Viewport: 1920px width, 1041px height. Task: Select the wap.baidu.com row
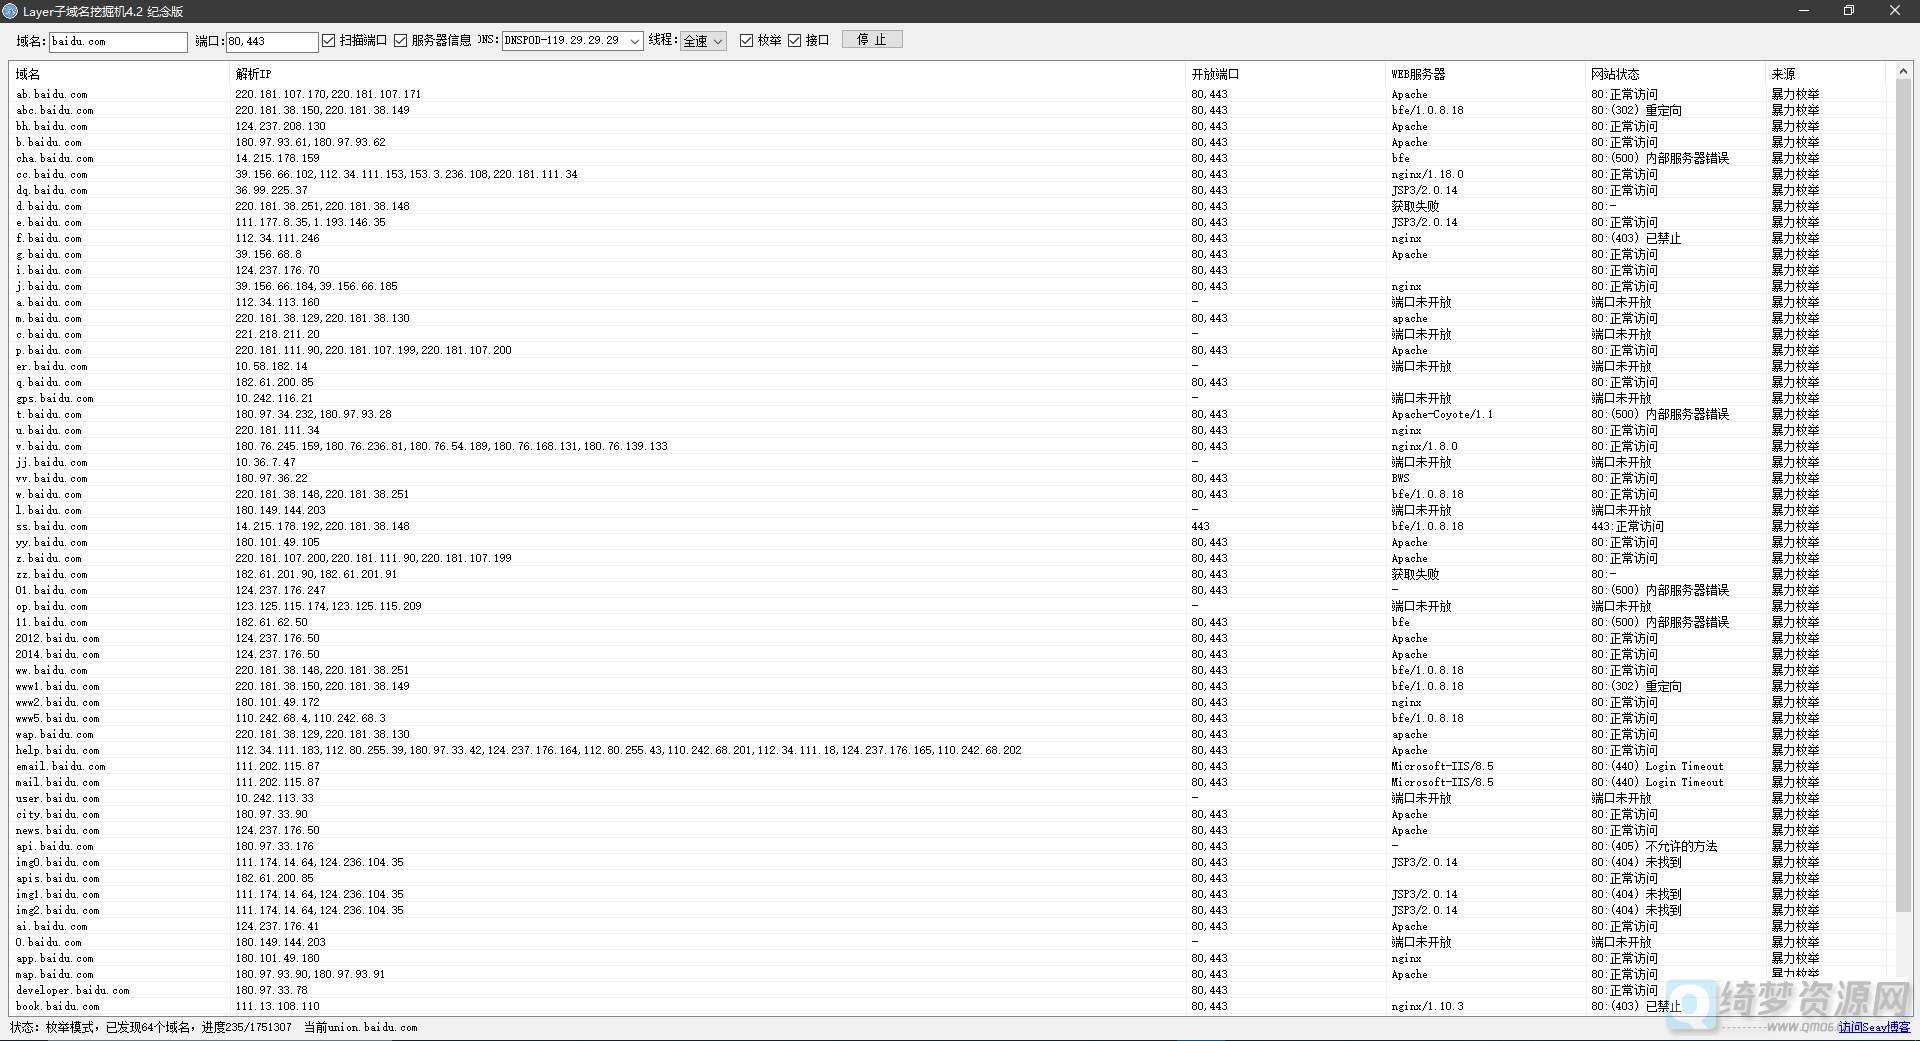950,734
